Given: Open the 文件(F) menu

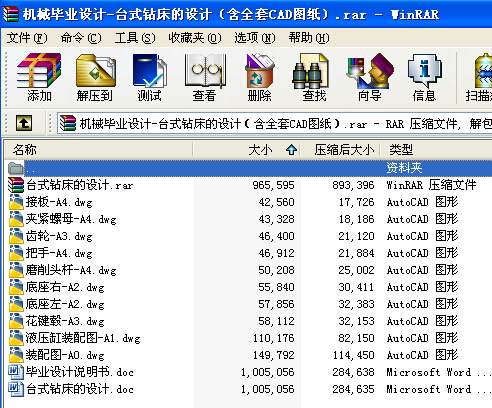Looking at the screenshot, I should (27, 38).
